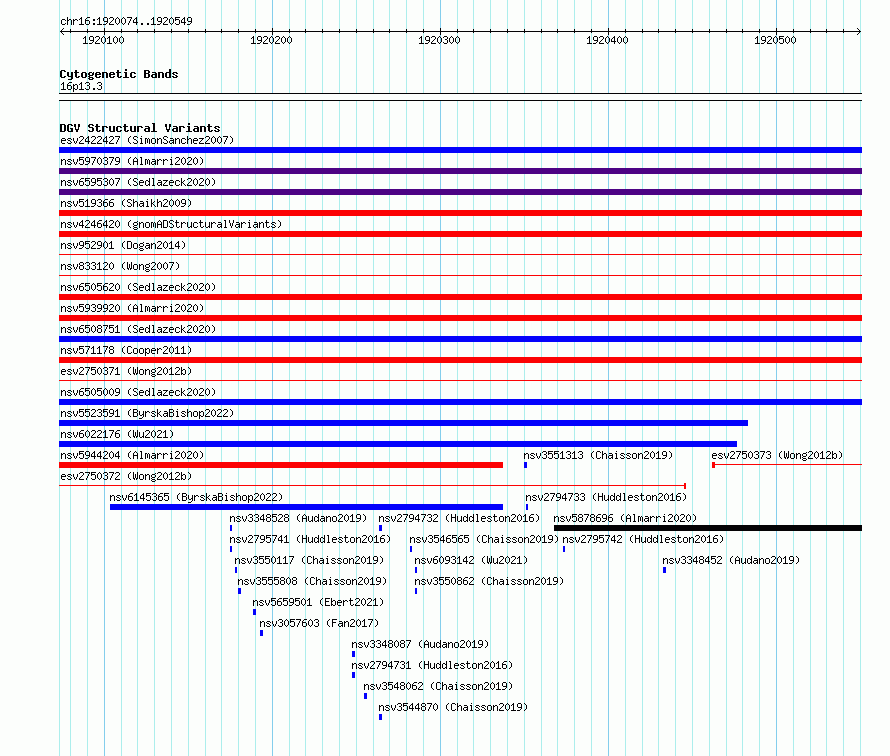890x756 pixels.
Task: Click ruler position 1920100
Action: pyautogui.click(x=103, y=40)
